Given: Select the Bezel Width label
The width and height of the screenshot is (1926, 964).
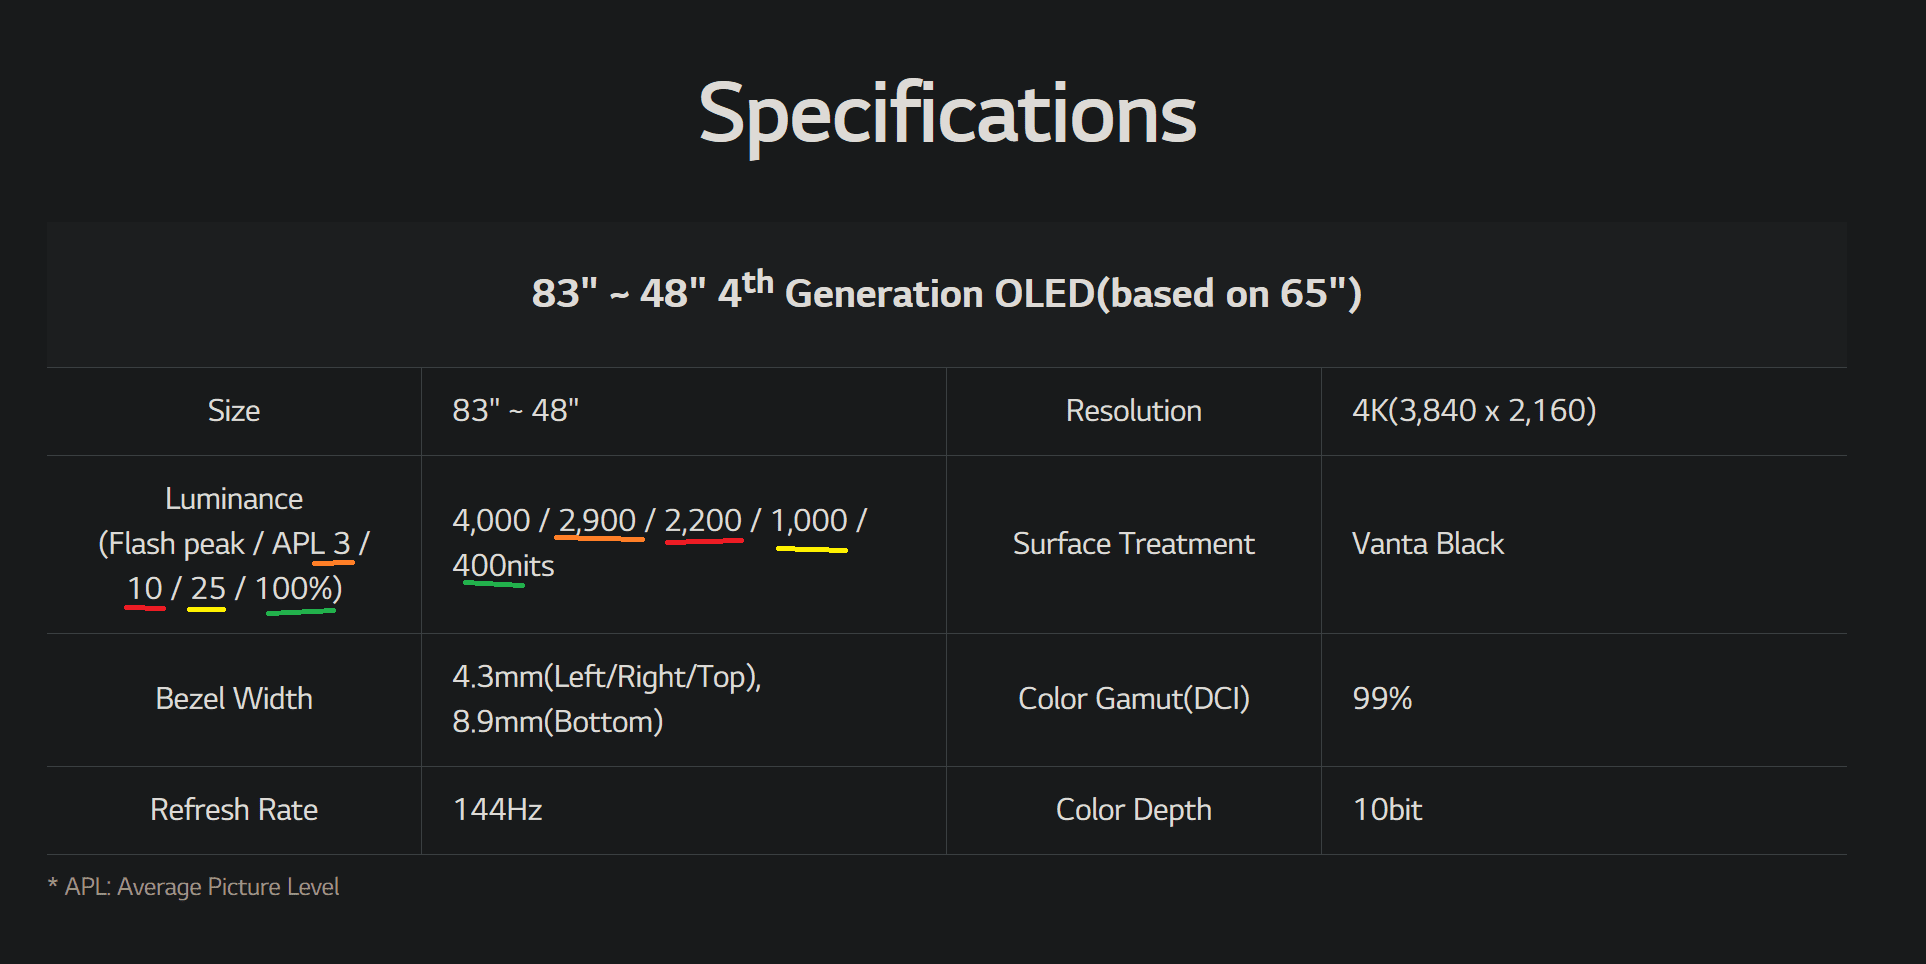Looking at the screenshot, I should 234,699.
